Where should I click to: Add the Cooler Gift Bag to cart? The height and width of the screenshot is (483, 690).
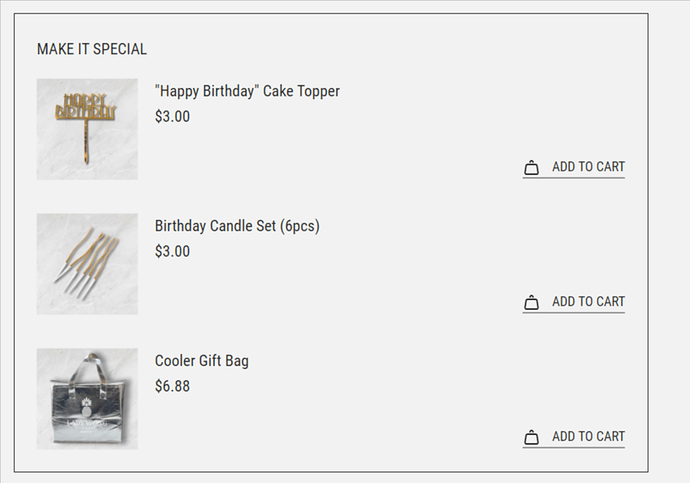pyautogui.click(x=588, y=437)
